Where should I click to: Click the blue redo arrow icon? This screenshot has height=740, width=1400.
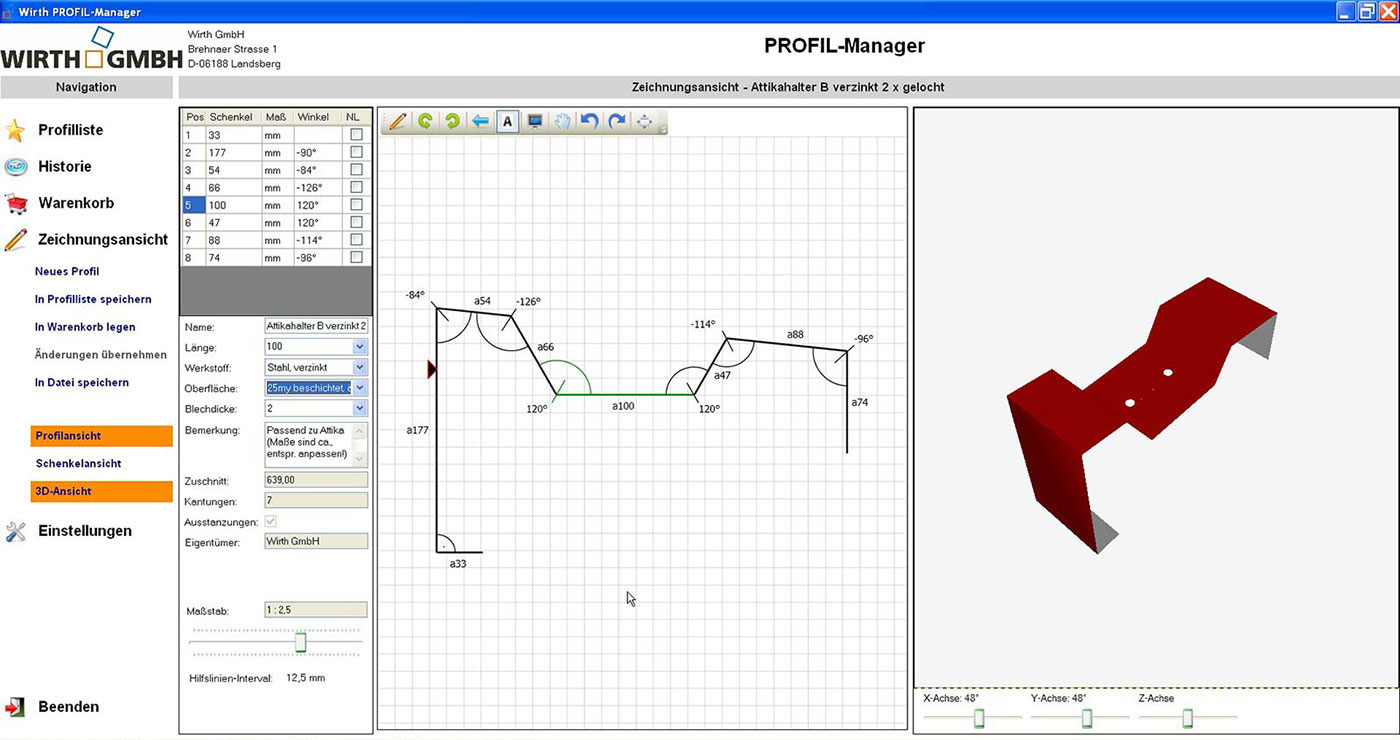click(x=617, y=122)
